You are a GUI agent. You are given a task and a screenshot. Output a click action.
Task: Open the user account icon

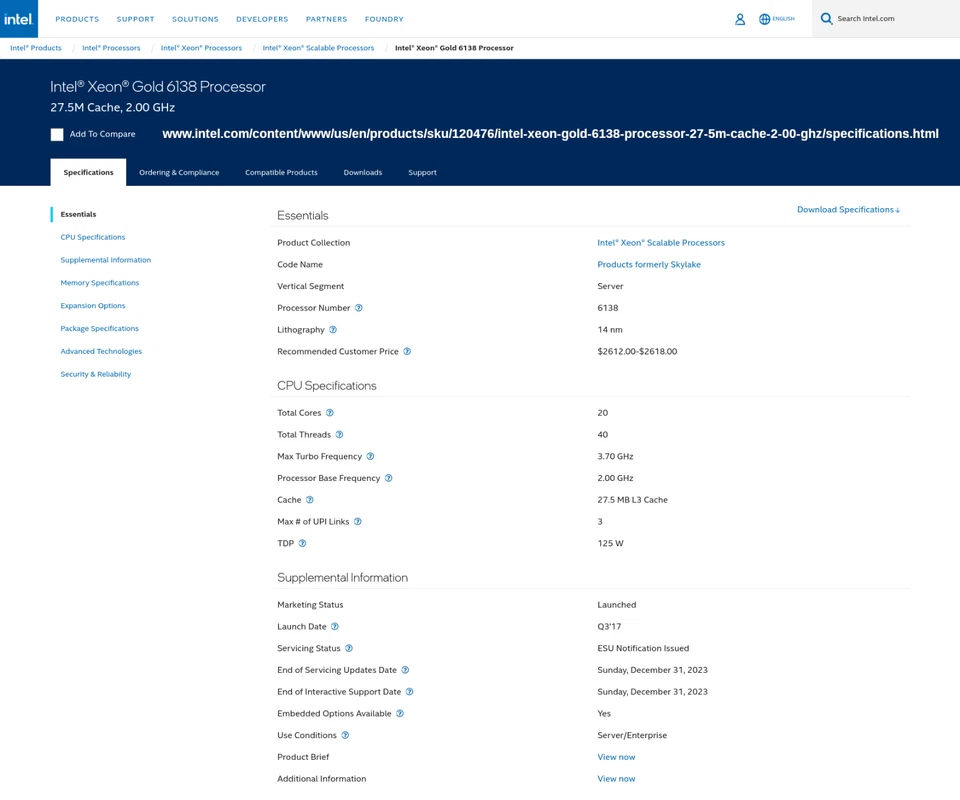pos(740,19)
